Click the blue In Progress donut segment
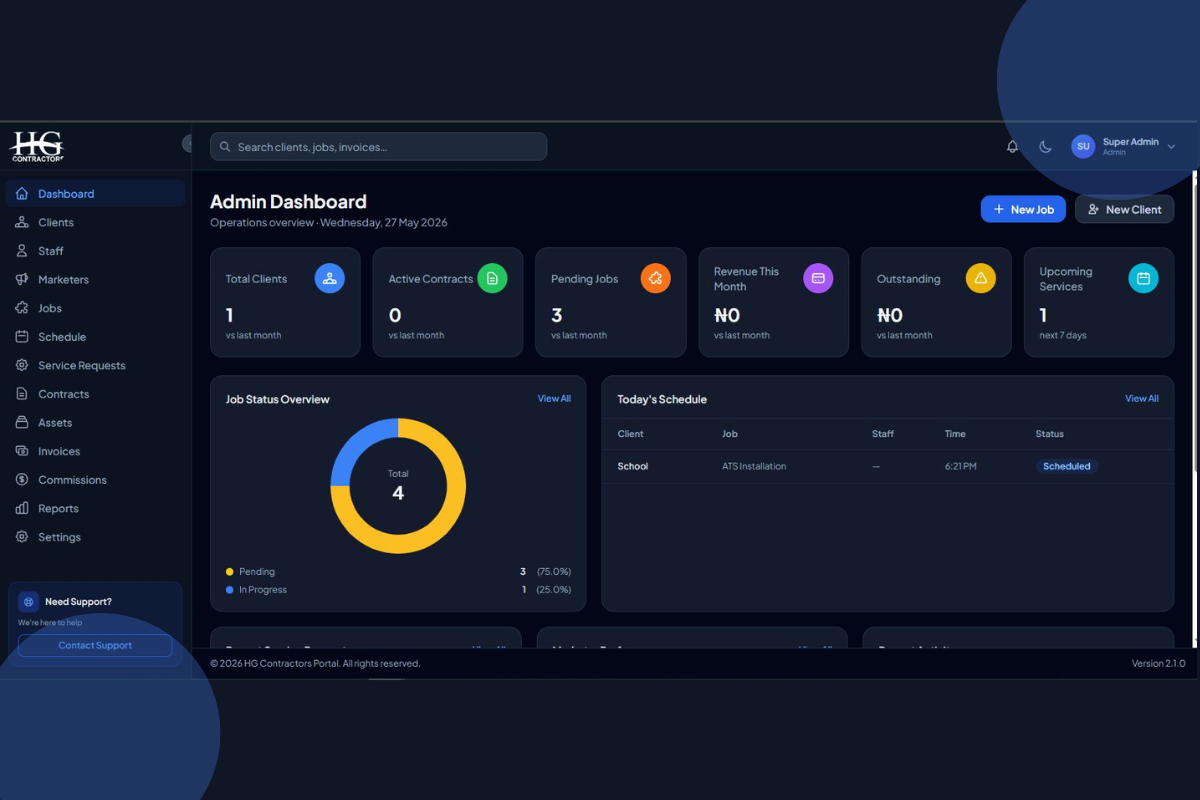 tap(356, 444)
